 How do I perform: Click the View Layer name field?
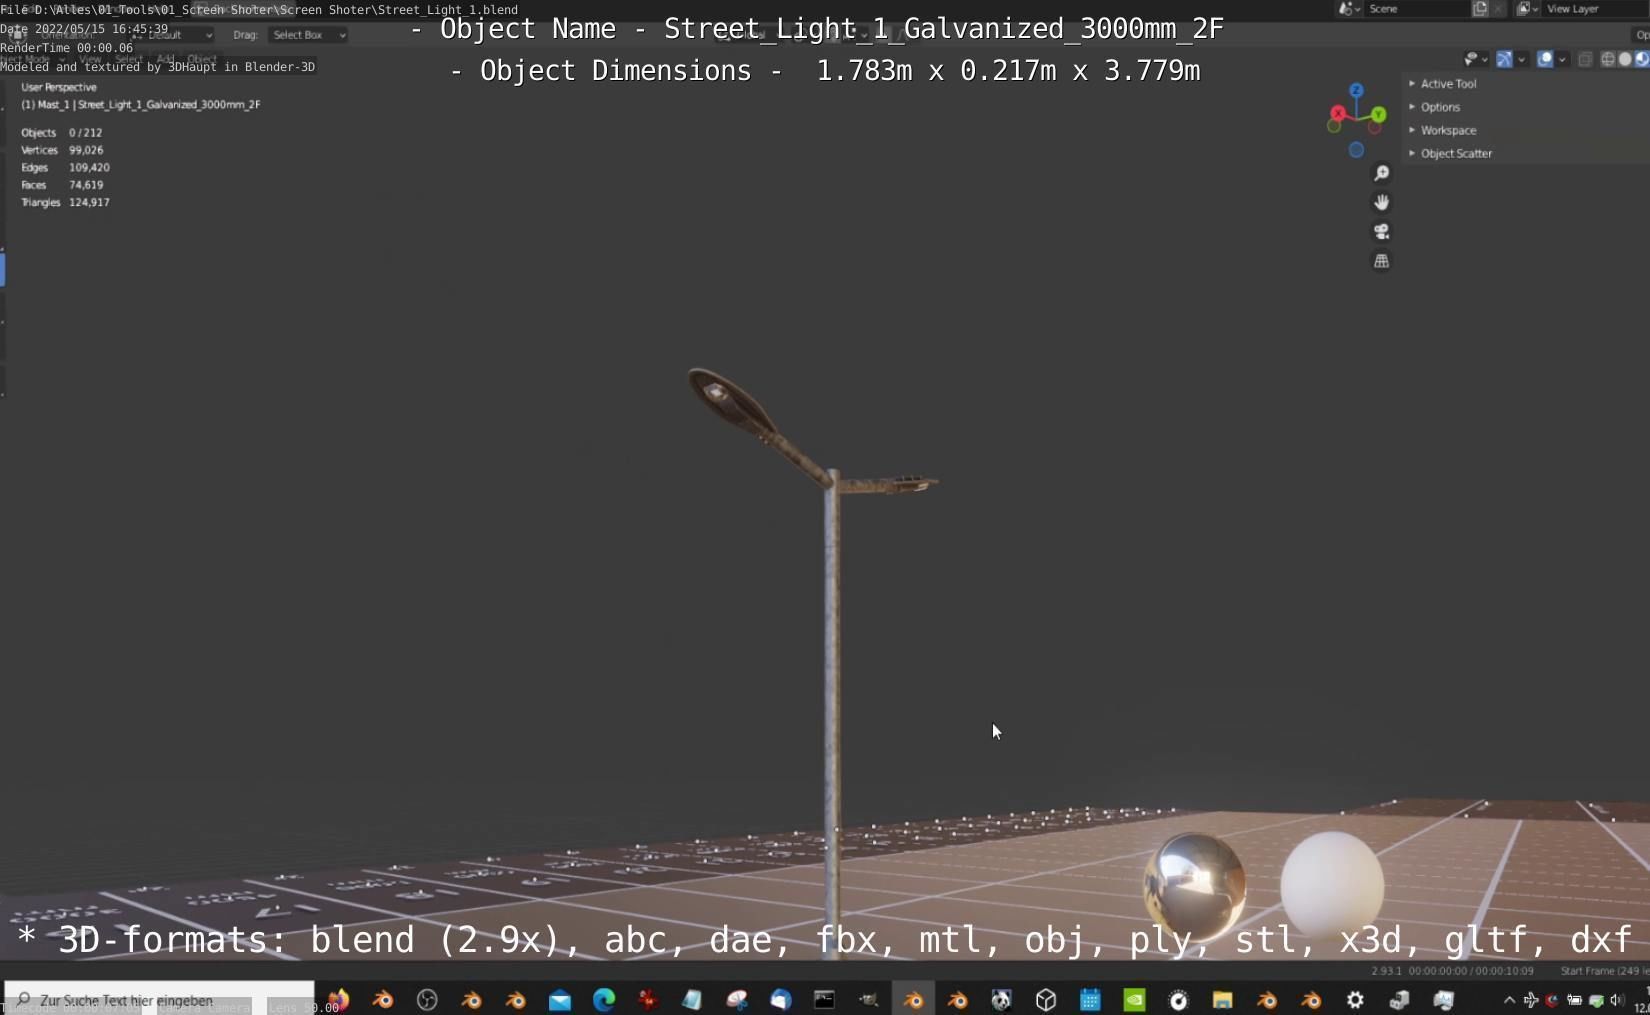(x=1594, y=8)
